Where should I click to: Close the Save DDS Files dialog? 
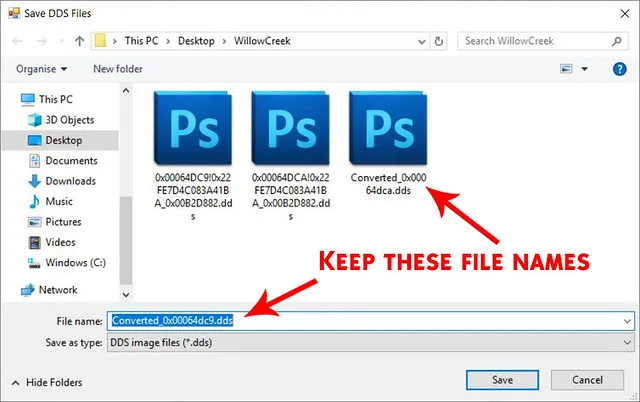[x=624, y=14]
